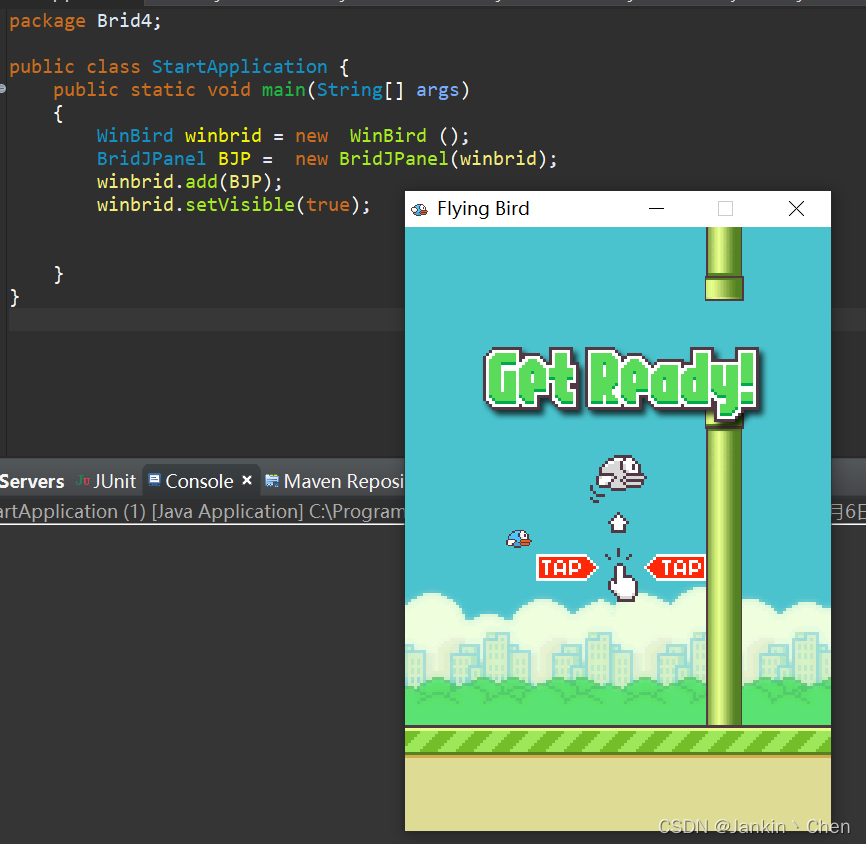Close the Console tab with its X
The height and width of the screenshot is (844, 866).
point(247,480)
